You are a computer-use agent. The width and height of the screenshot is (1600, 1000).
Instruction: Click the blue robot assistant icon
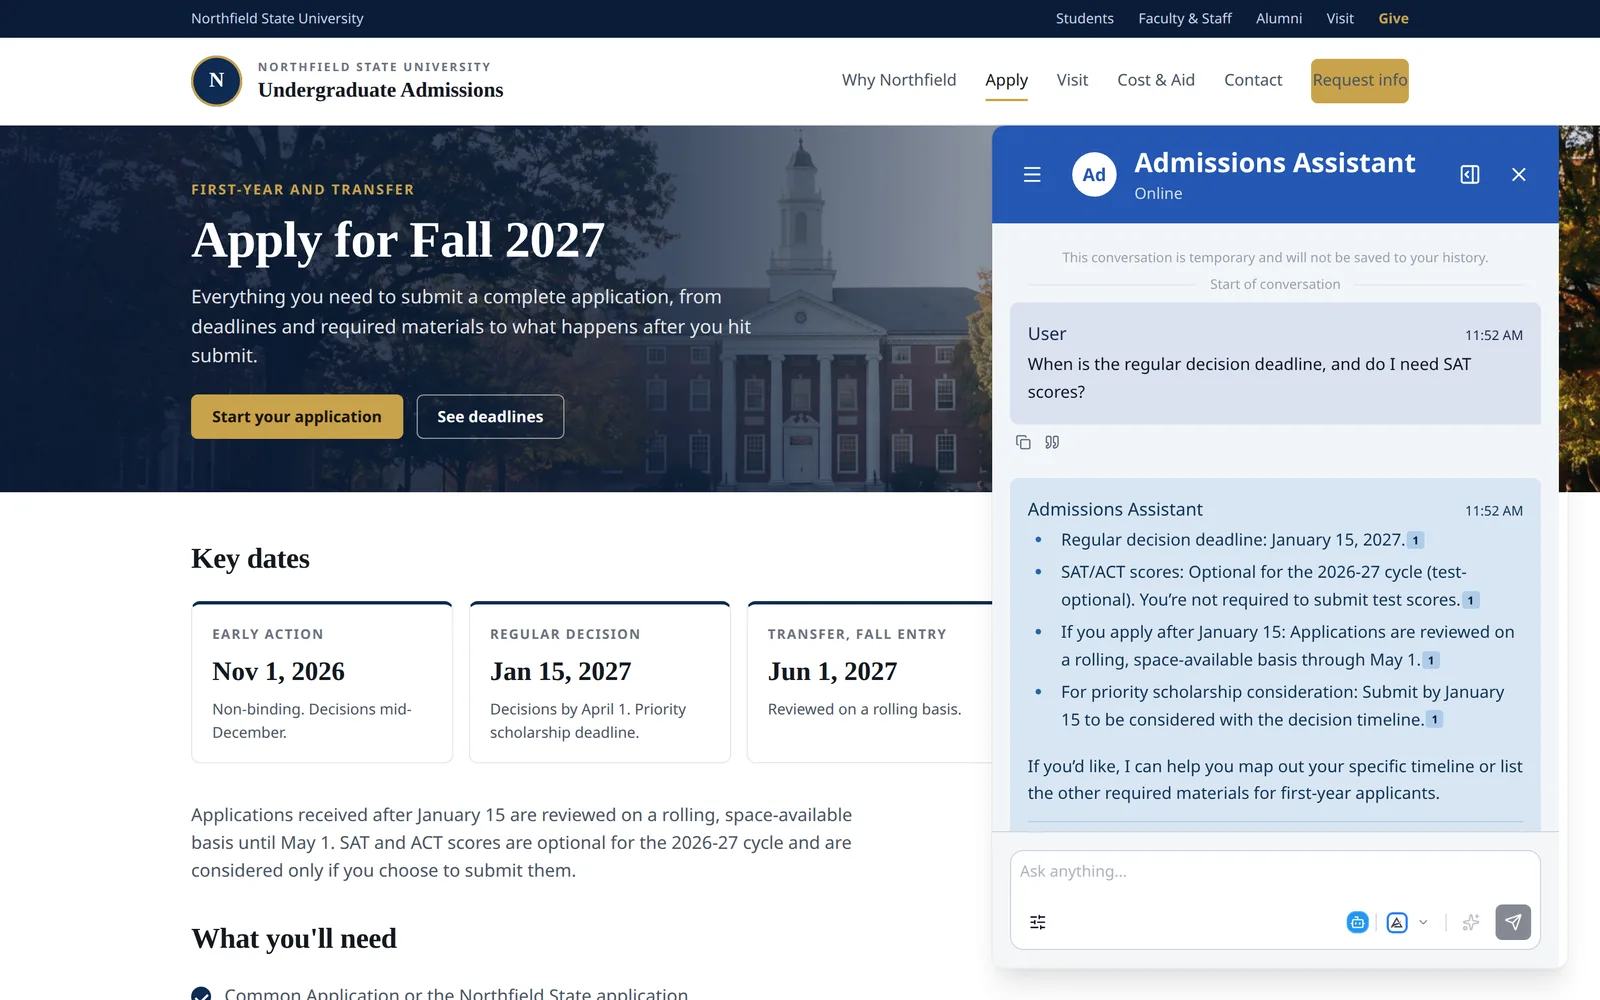click(x=1357, y=922)
